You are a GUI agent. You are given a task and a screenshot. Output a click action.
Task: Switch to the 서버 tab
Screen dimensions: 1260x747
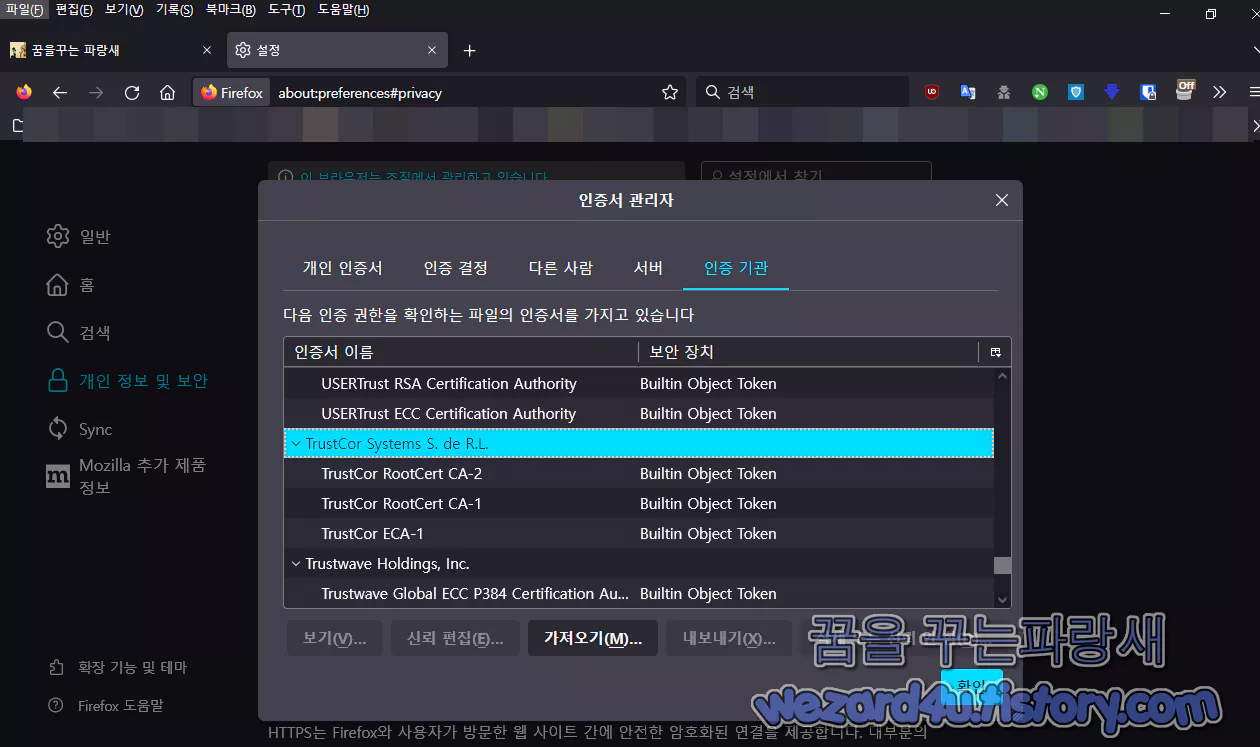click(648, 267)
